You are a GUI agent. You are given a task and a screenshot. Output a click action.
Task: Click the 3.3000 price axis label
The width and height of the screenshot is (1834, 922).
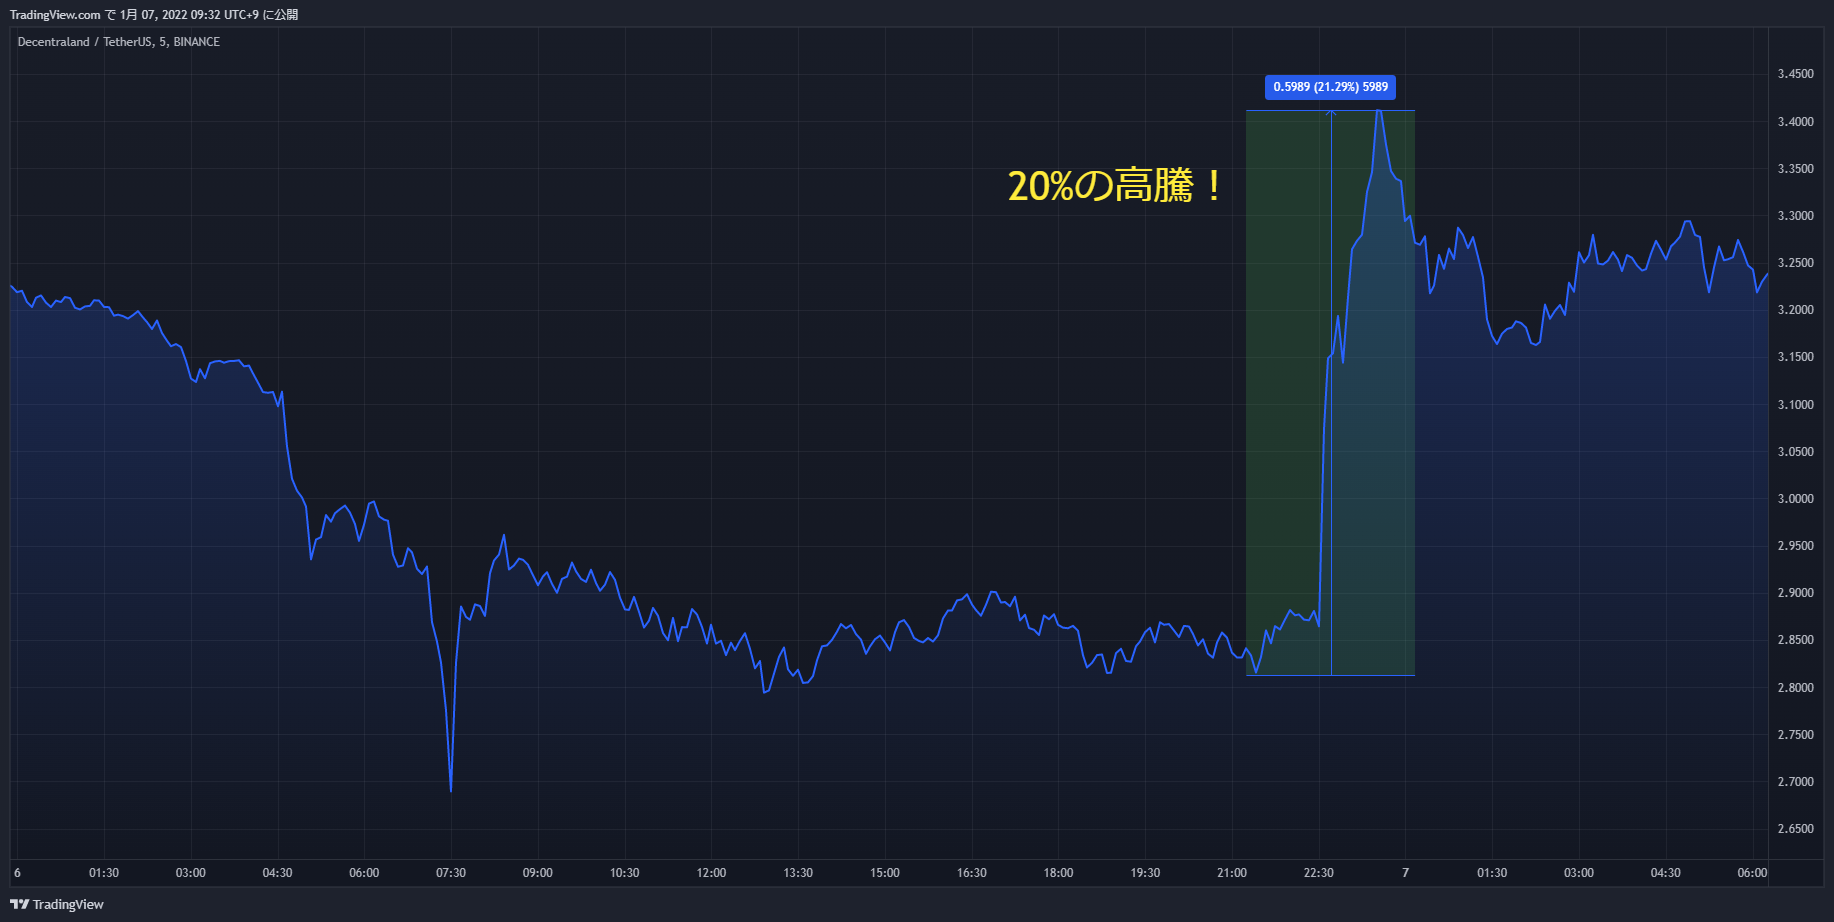pos(1795,216)
